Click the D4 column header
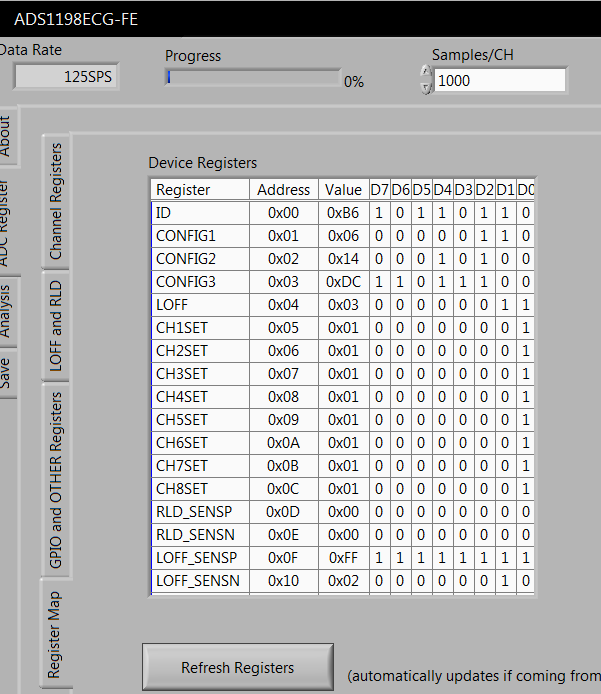The width and height of the screenshot is (601, 694). (x=442, y=190)
